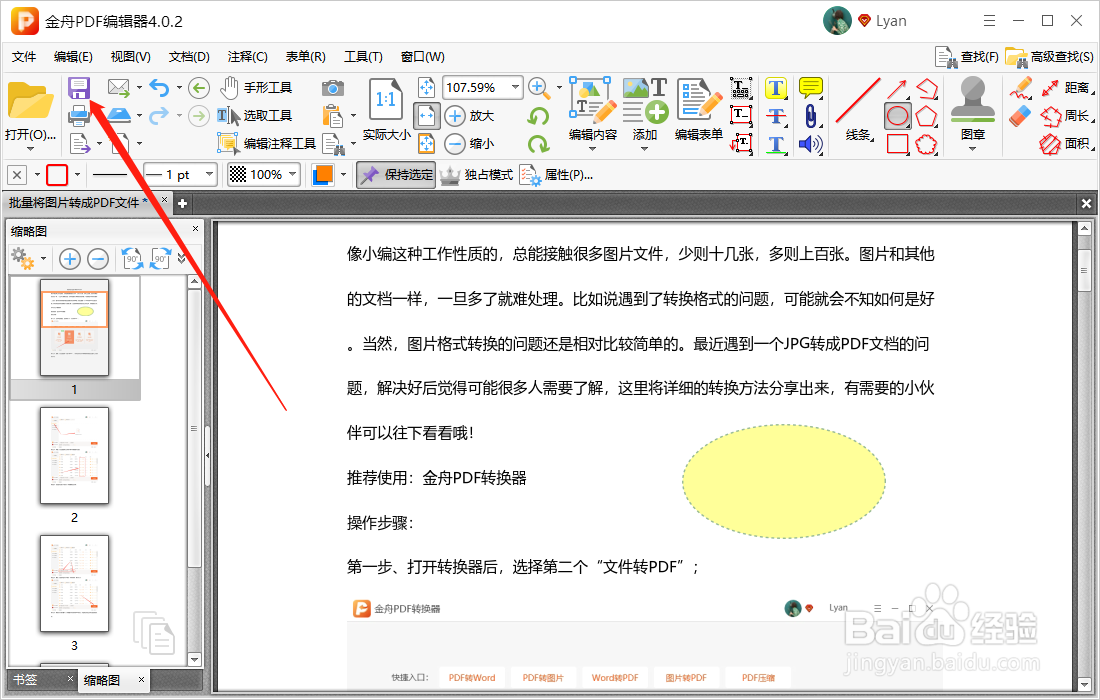Screen dimensions: 1100x700
Task: Select the strikethrough text tool
Action: 776,116
